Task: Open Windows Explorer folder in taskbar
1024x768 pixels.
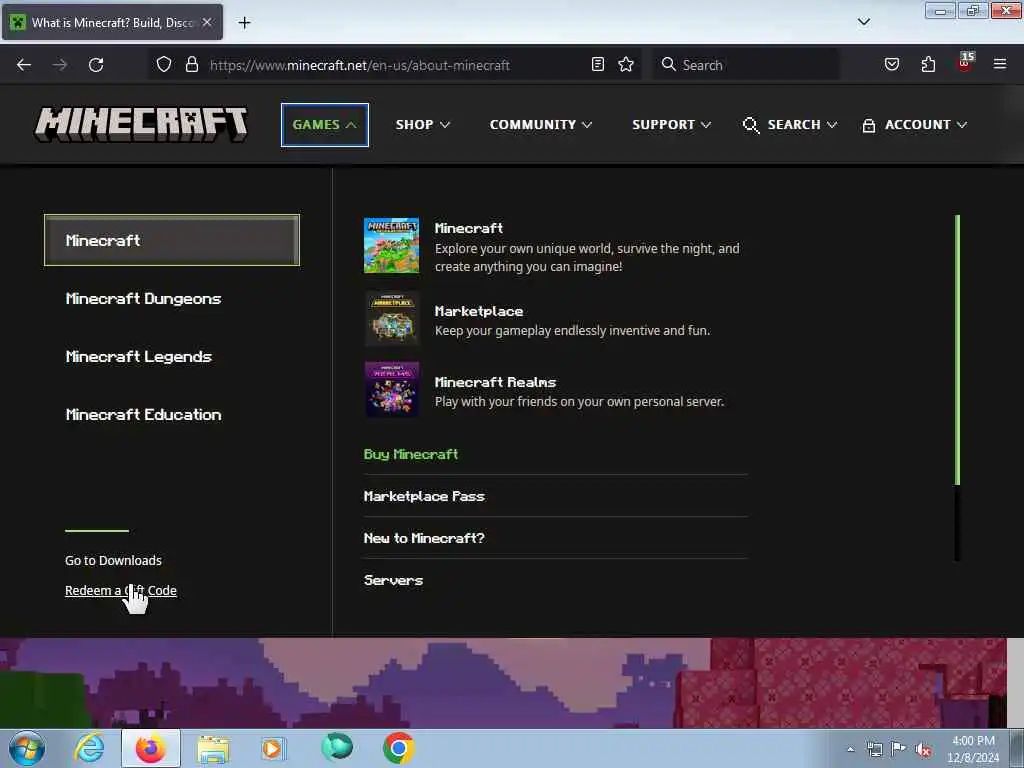Action: (x=213, y=749)
